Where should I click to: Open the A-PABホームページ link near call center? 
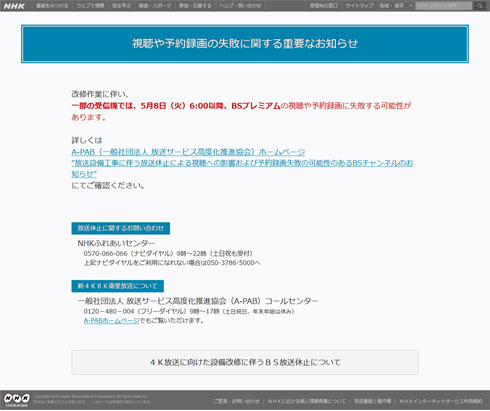111,321
